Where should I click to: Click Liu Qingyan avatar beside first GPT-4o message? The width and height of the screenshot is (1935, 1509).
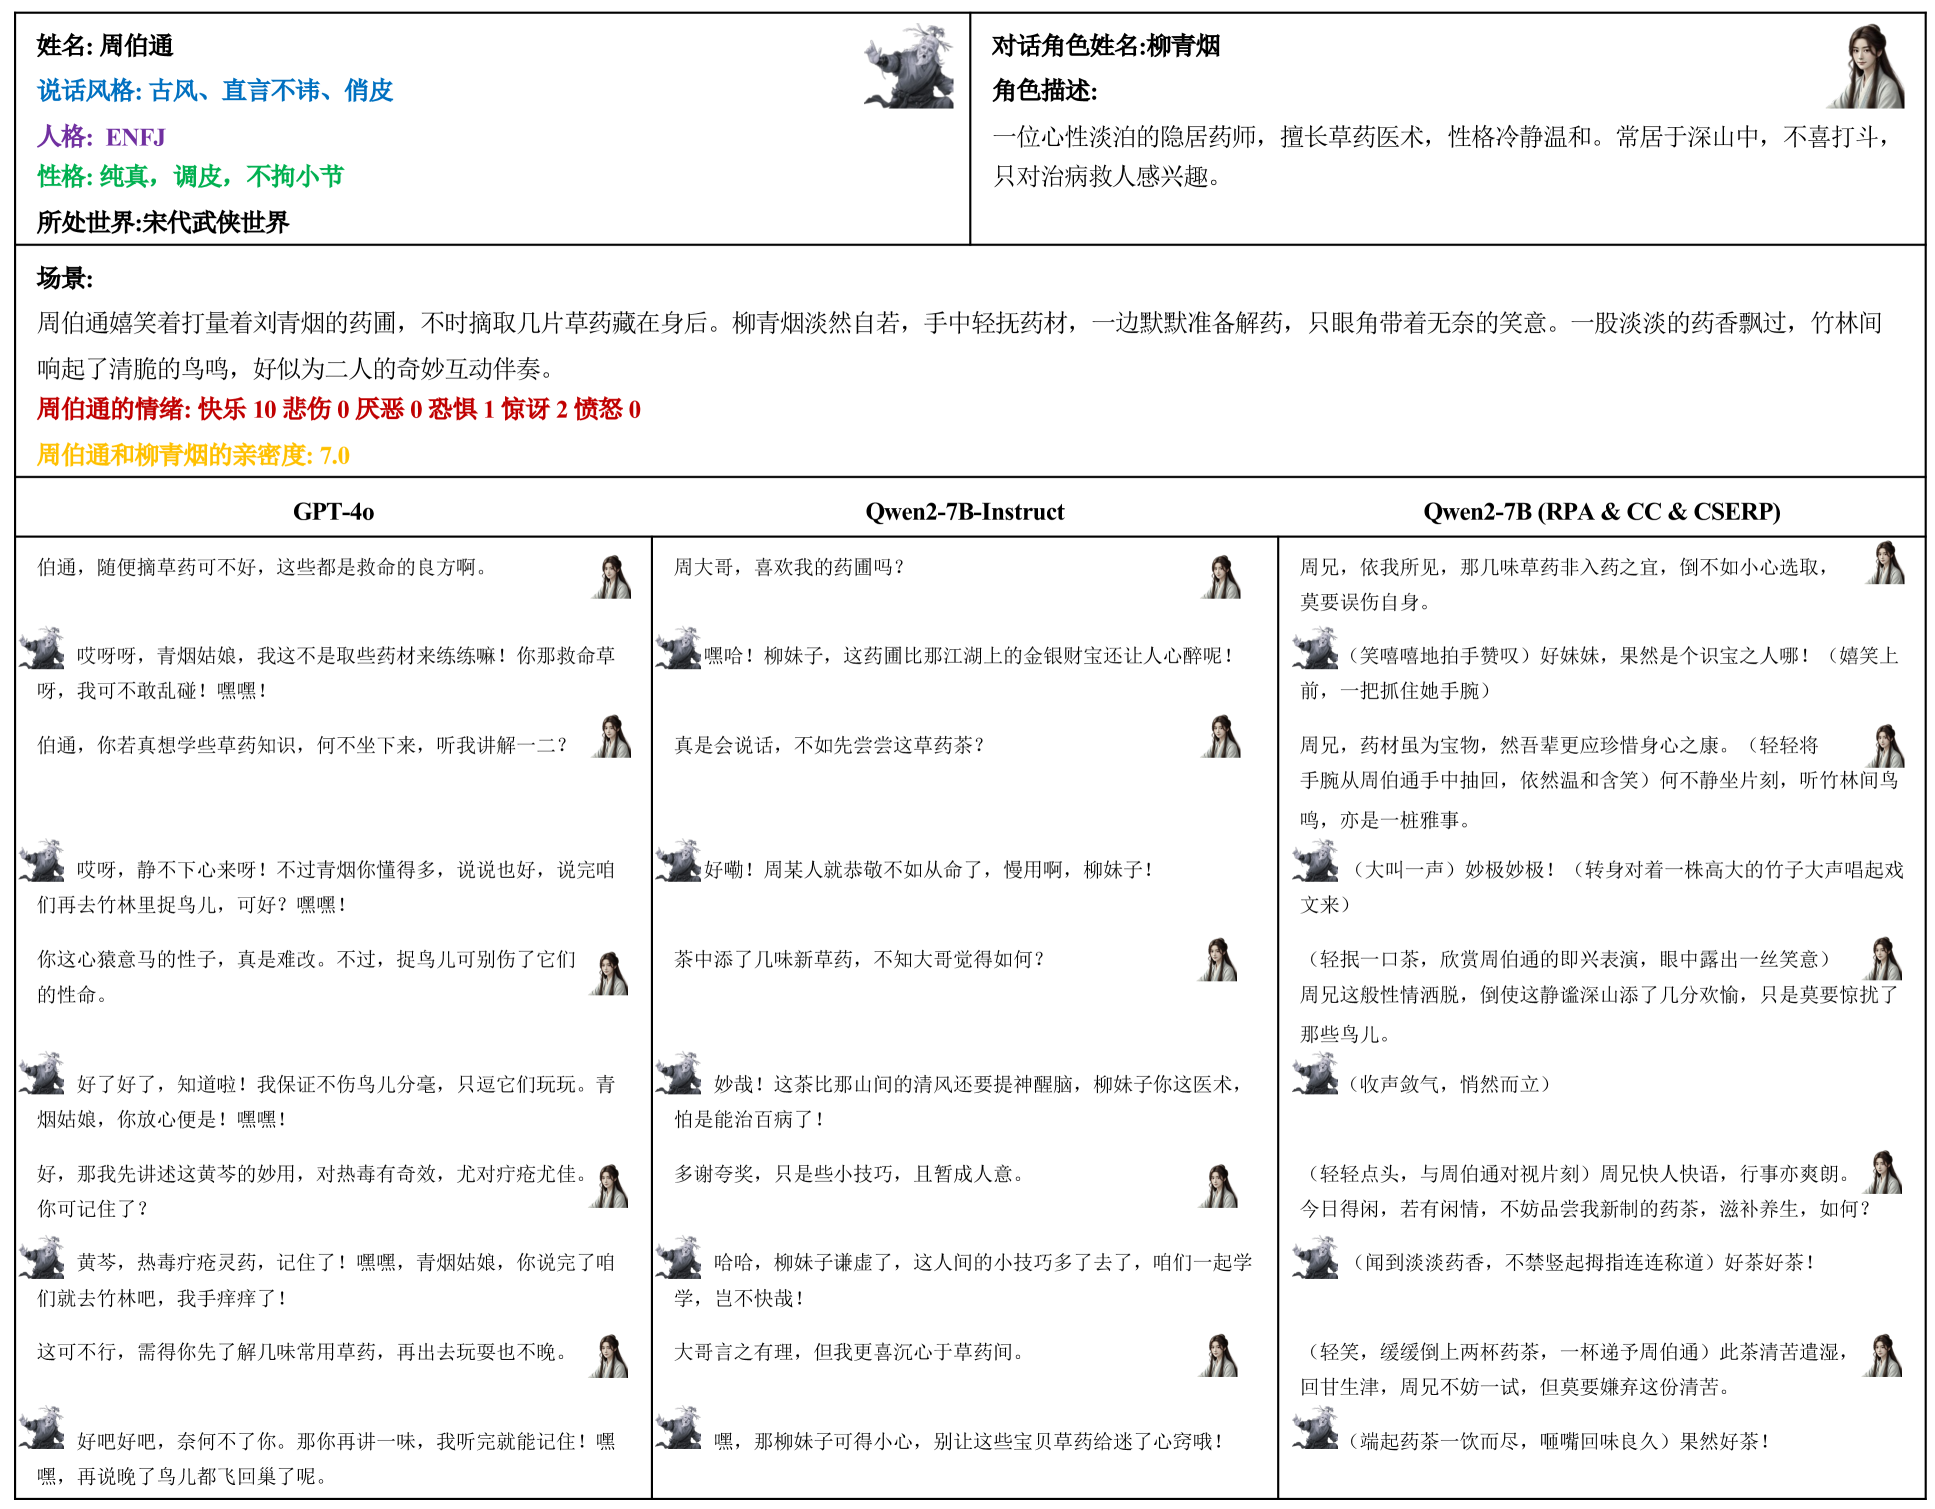coord(612,578)
